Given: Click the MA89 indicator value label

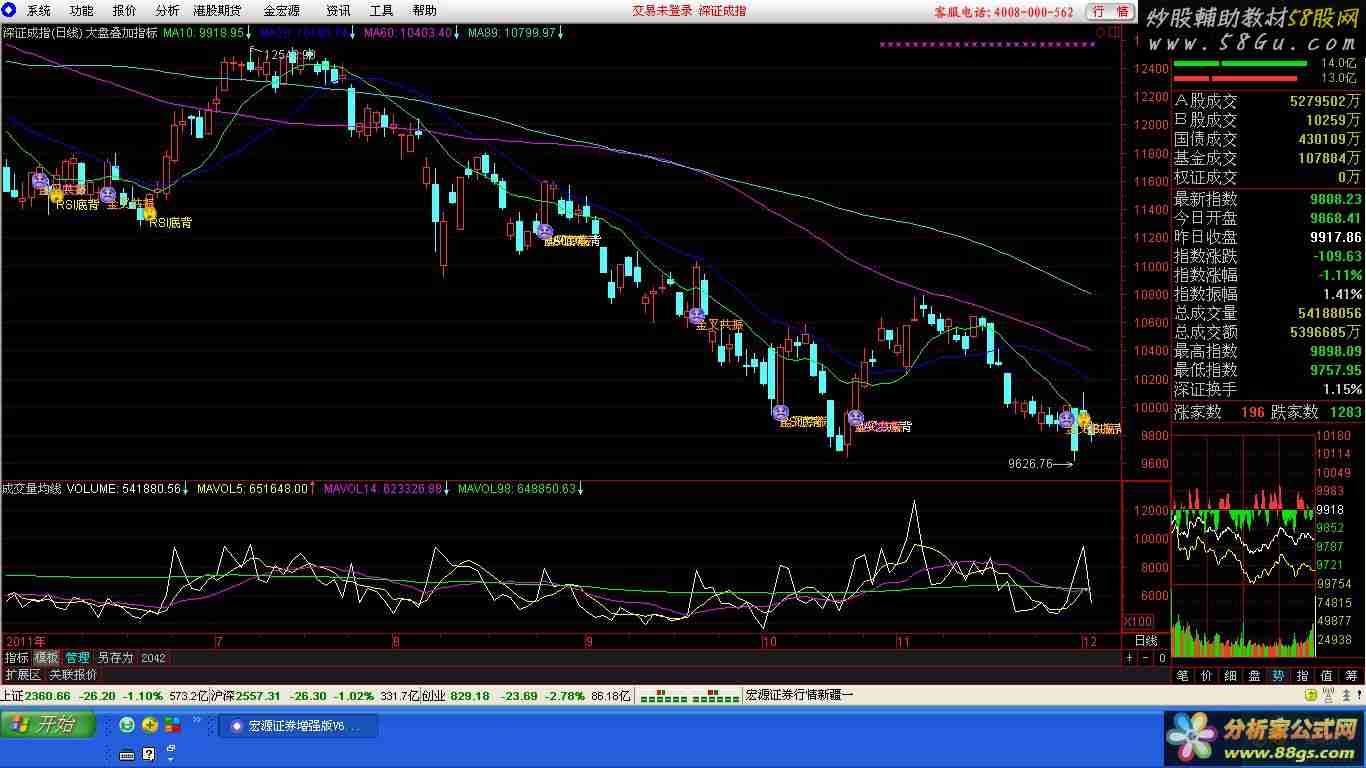Looking at the screenshot, I should [515, 33].
